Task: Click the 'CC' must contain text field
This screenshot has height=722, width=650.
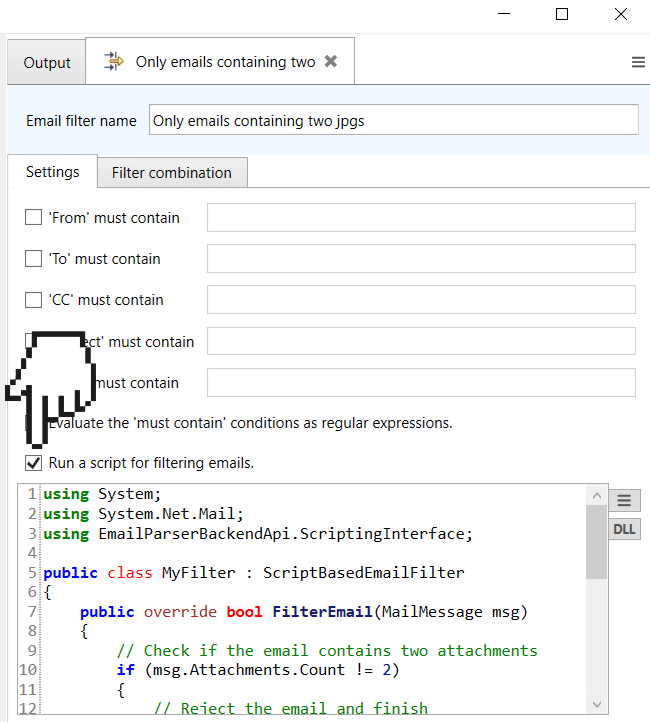Action: tap(421, 300)
